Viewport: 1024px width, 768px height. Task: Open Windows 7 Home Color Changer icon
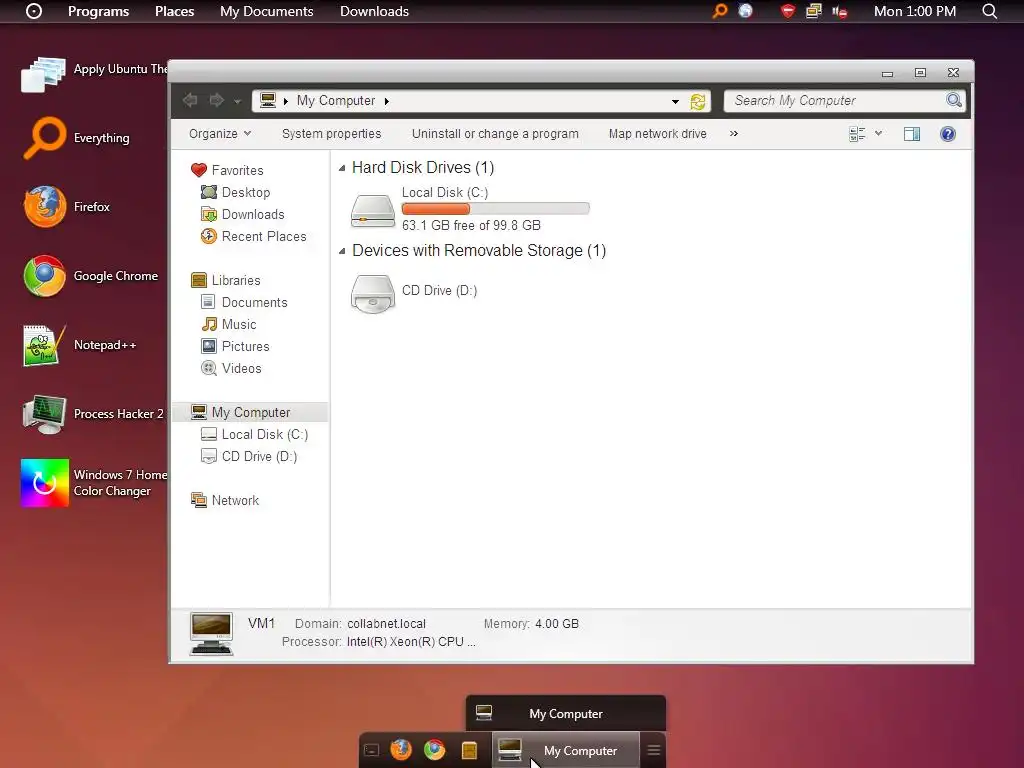(x=44, y=483)
